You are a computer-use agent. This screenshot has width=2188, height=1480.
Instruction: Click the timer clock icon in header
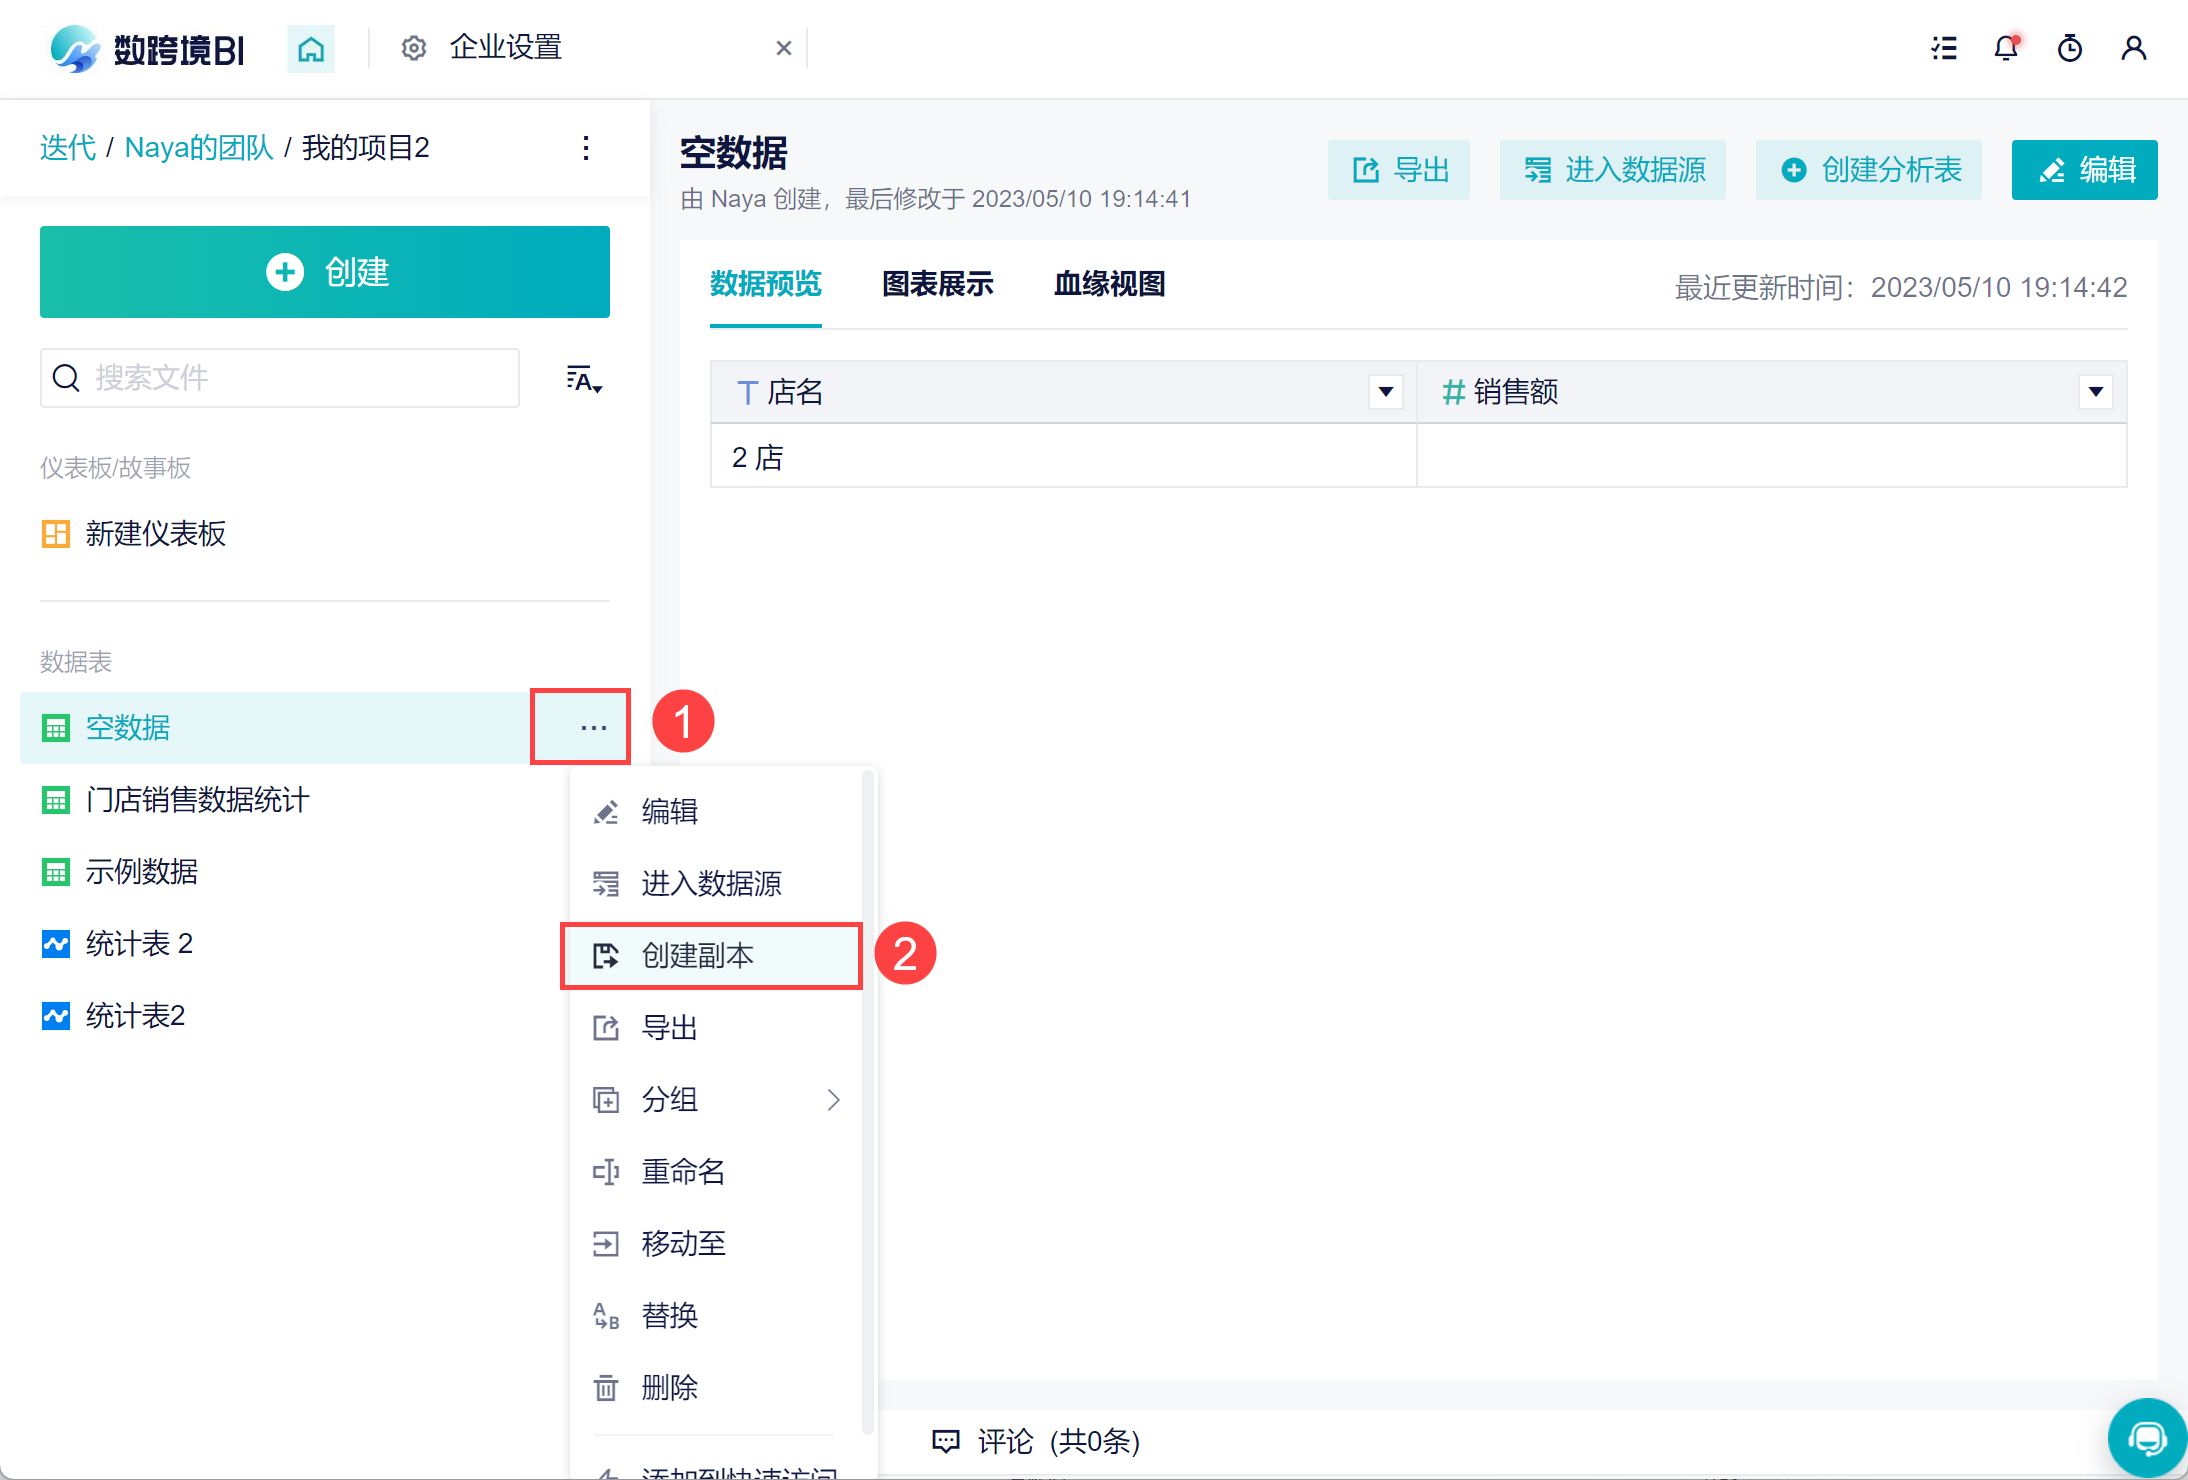2069,48
